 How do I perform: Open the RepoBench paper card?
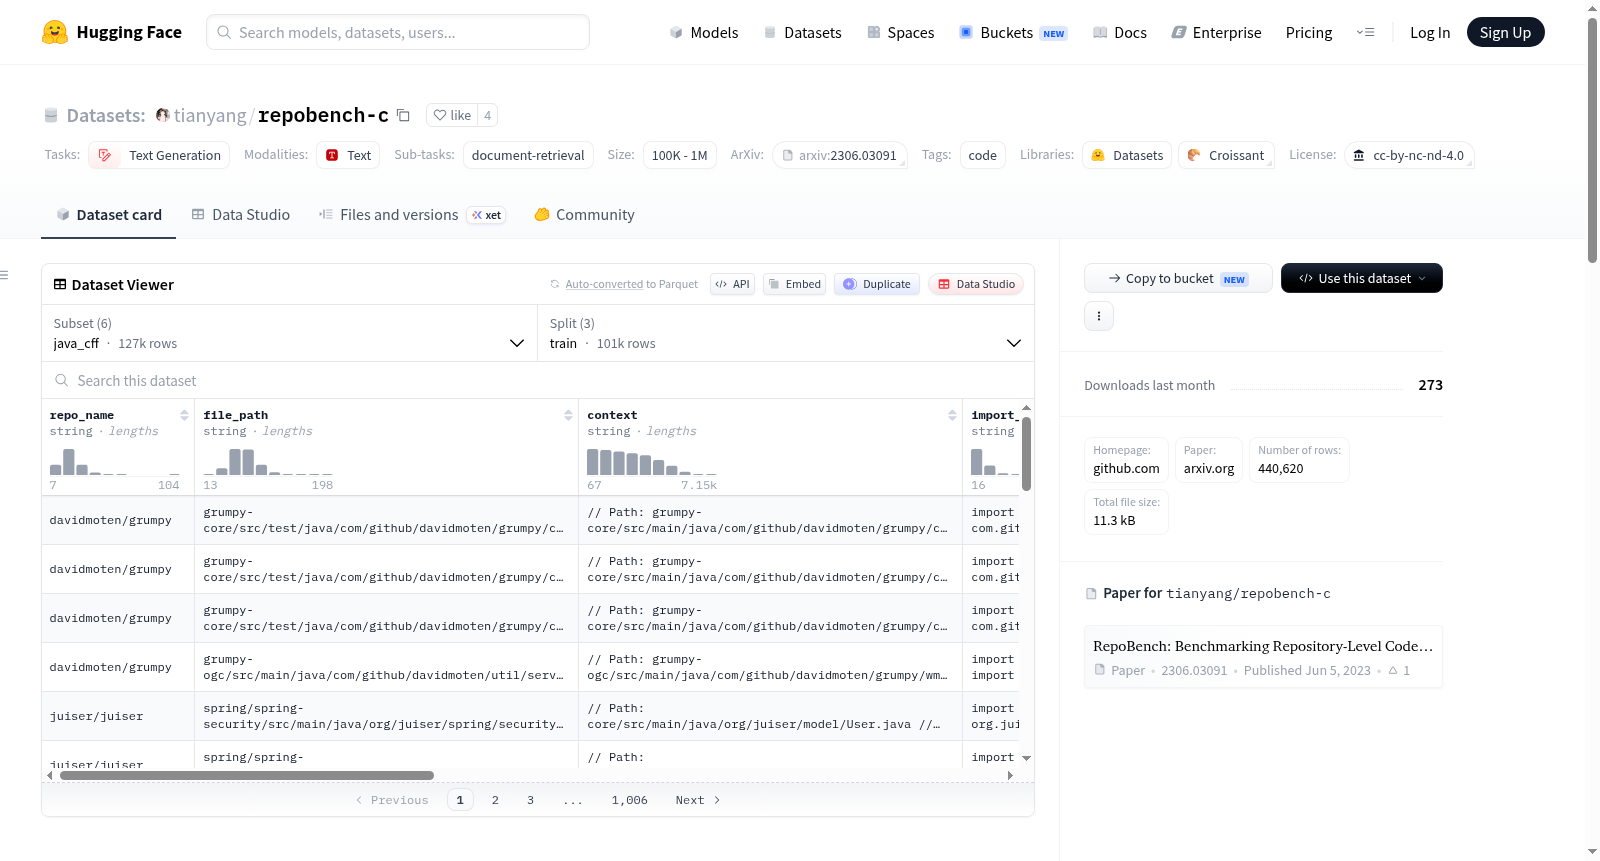click(1263, 657)
